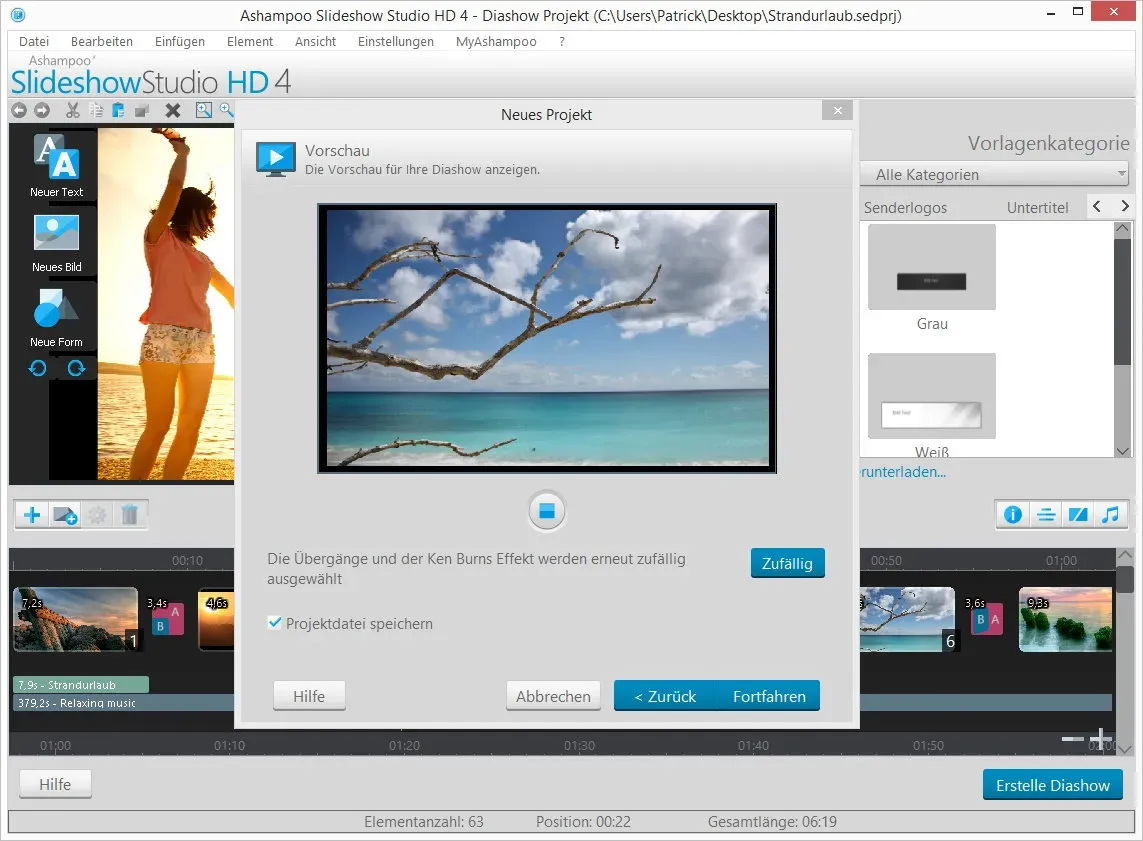Rotate element counter-clockwise icon

(37, 369)
